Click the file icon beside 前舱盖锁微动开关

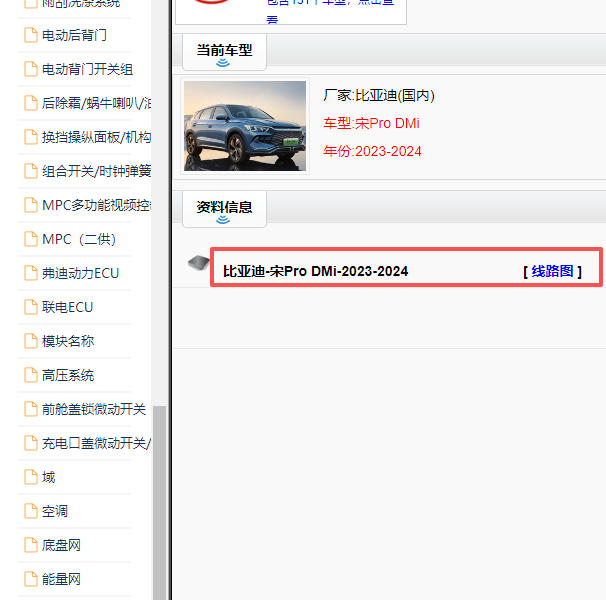pyautogui.click(x=31, y=409)
